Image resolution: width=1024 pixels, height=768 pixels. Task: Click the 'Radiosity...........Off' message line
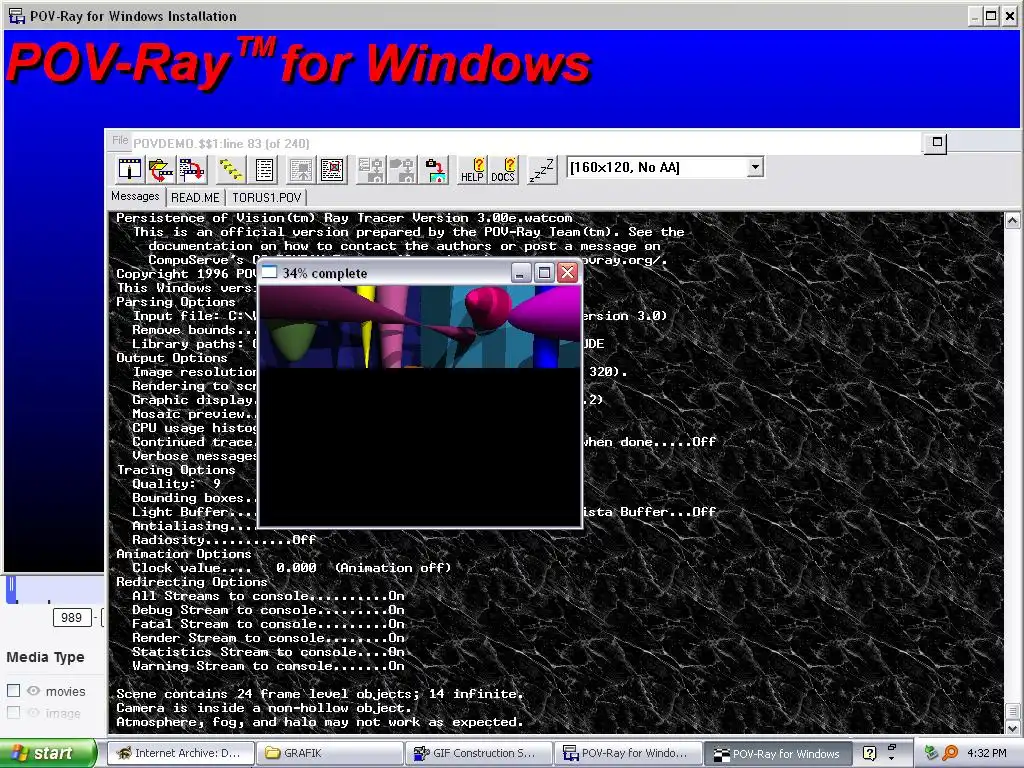(x=224, y=539)
